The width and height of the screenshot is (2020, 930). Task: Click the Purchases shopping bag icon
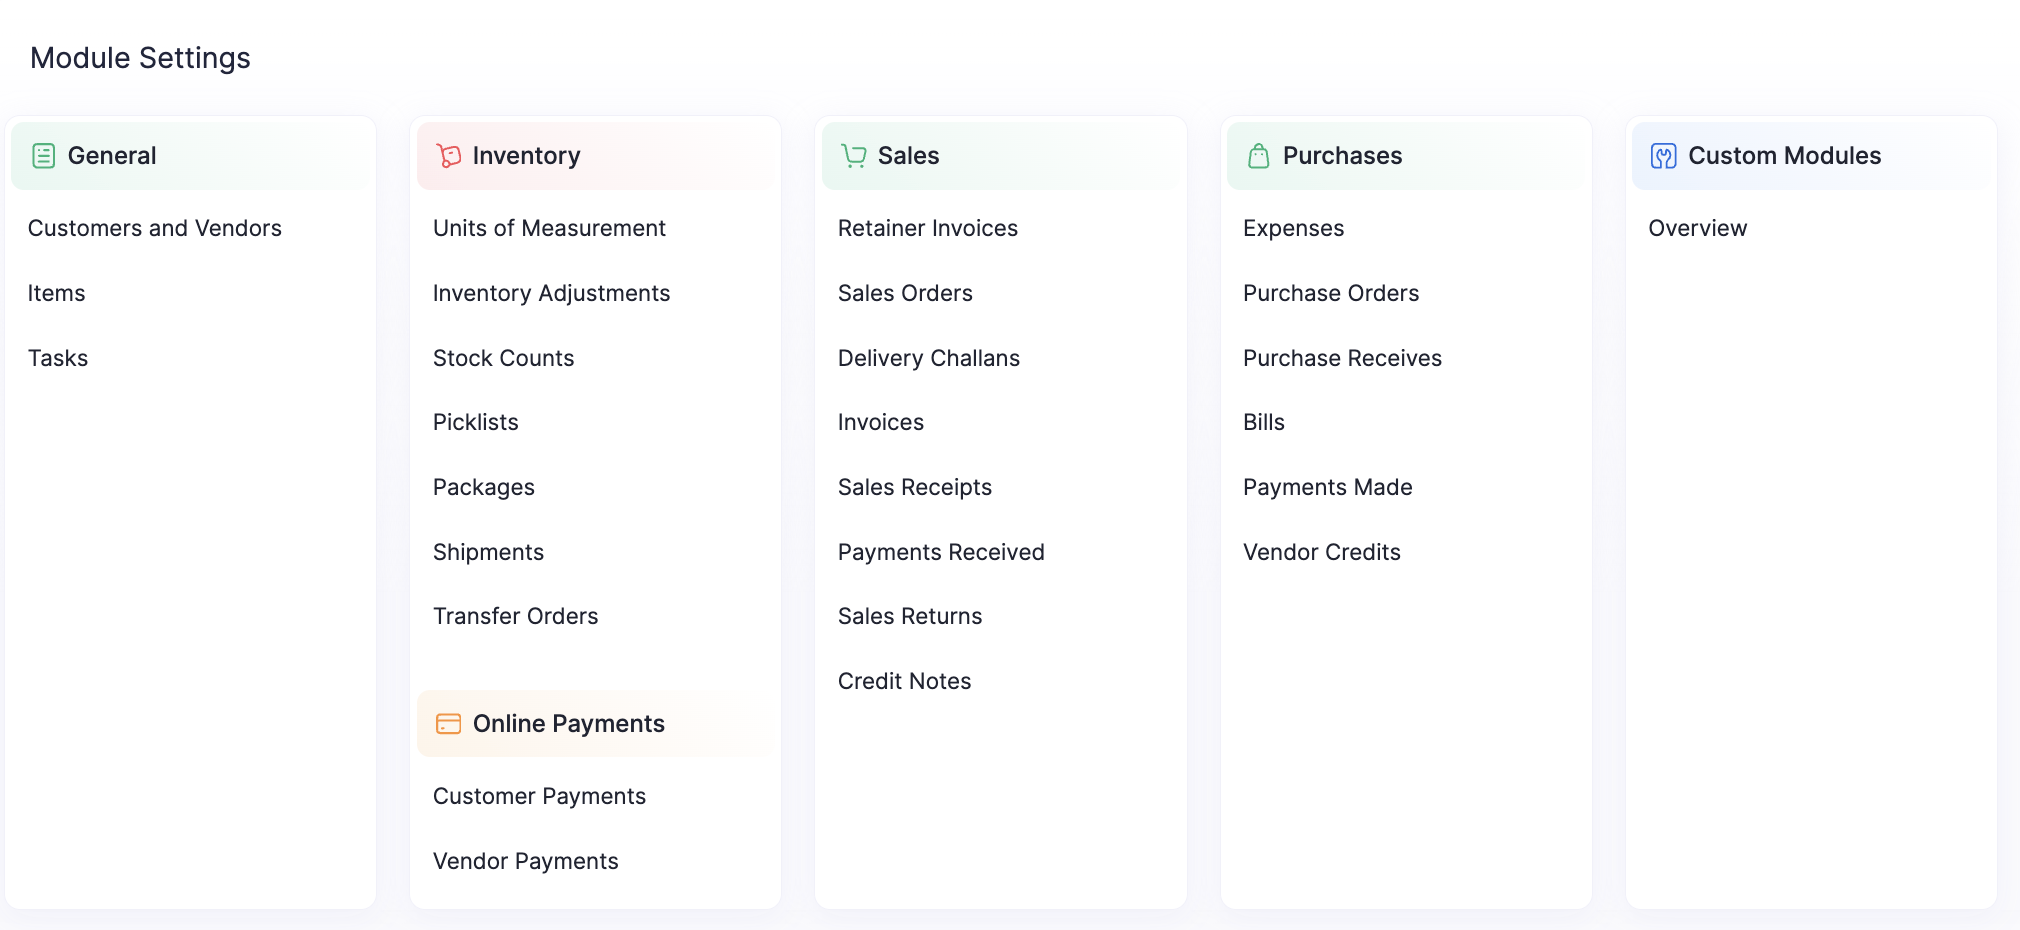[1259, 156]
